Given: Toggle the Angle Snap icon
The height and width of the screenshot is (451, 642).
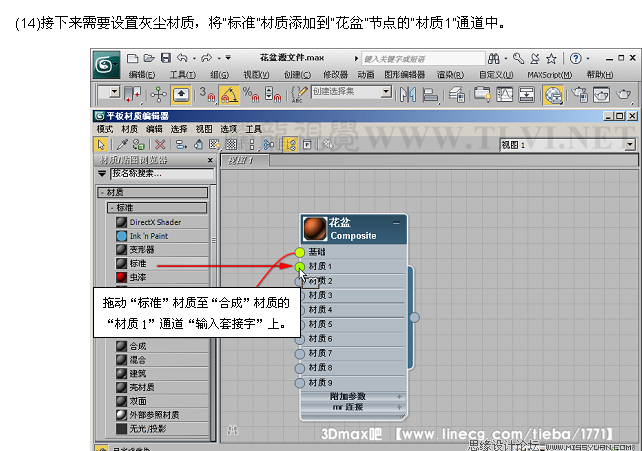Looking at the screenshot, I should (x=229, y=95).
